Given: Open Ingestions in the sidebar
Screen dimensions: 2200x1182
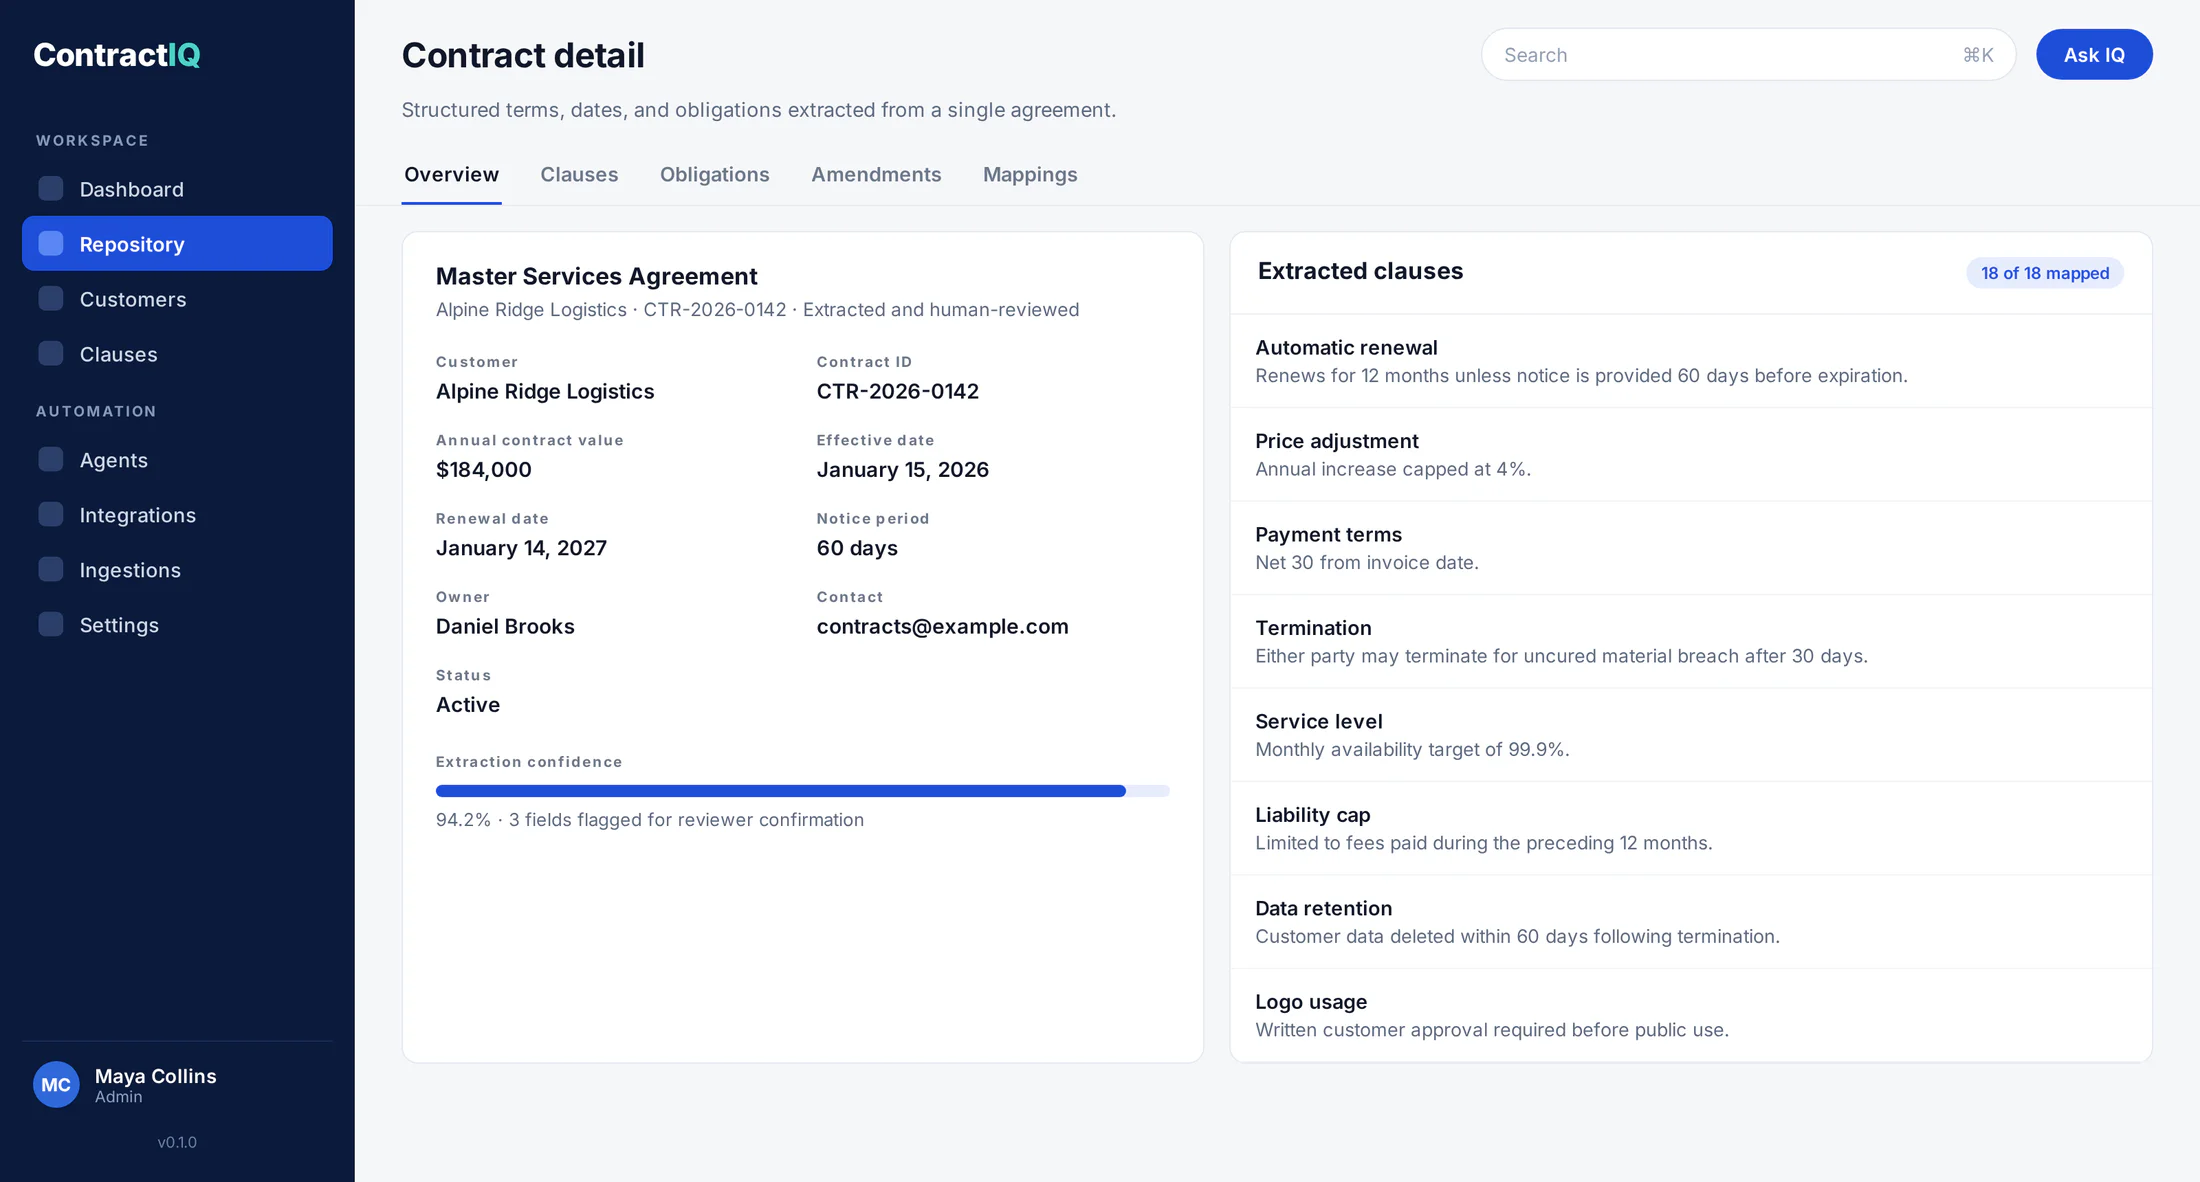Looking at the screenshot, I should click(x=177, y=570).
